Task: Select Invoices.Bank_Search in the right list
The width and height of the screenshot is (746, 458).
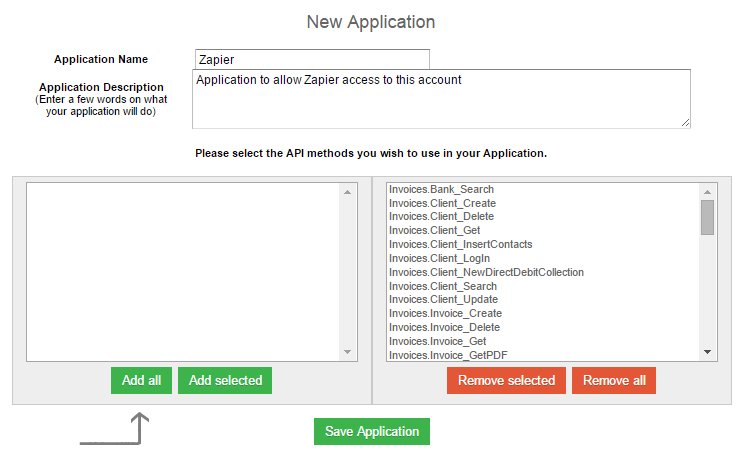Action: tap(441, 189)
